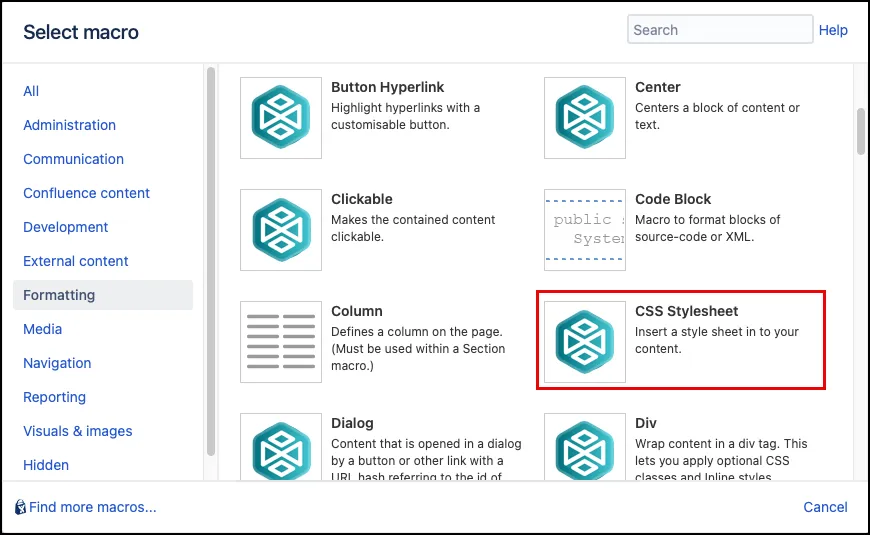Click description 'Makes the contained content clickable.'
The height and width of the screenshot is (535, 870).
tap(413, 228)
